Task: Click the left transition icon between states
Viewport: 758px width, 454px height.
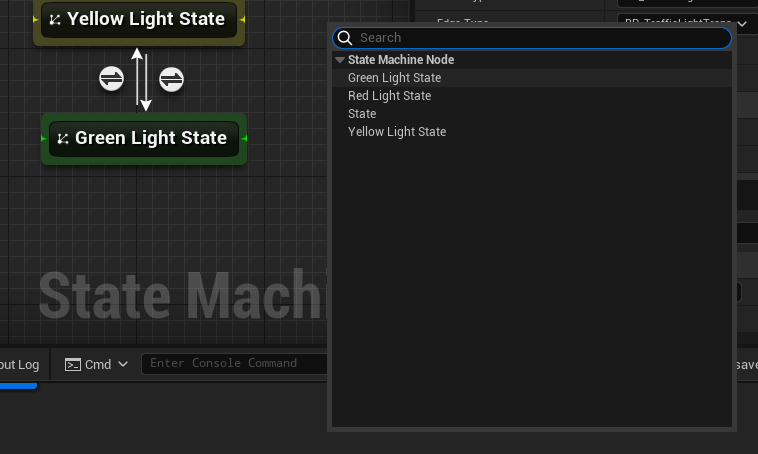Action: tap(112, 79)
